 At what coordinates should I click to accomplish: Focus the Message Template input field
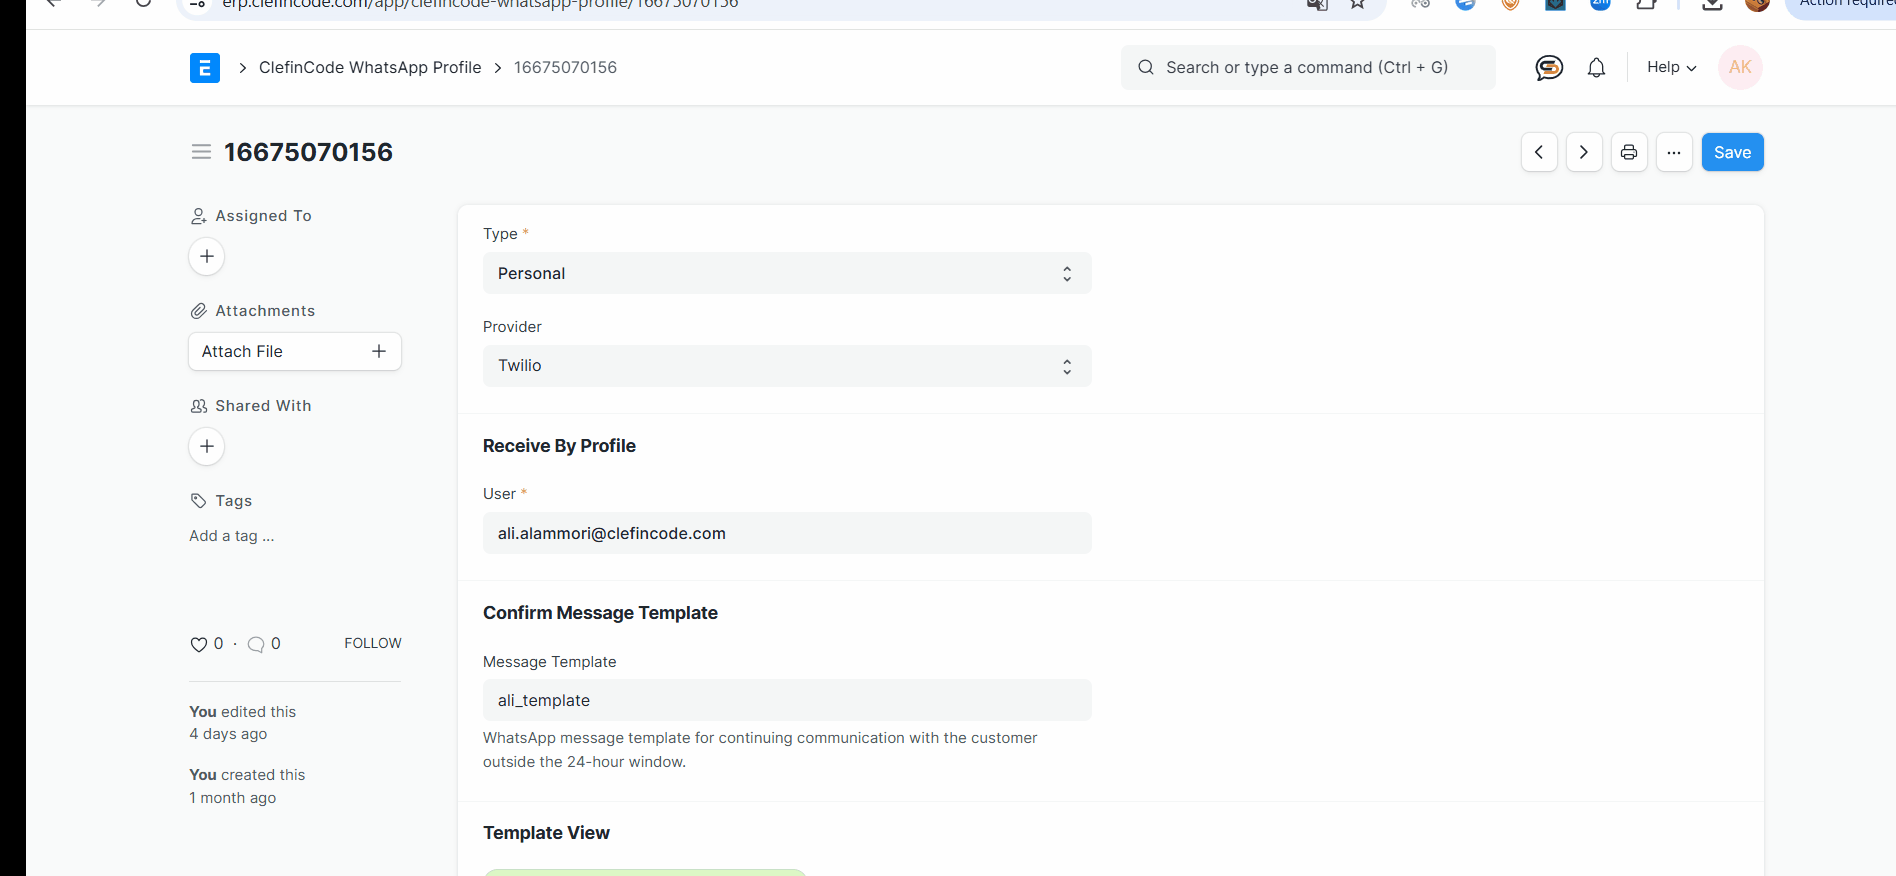point(786,701)
